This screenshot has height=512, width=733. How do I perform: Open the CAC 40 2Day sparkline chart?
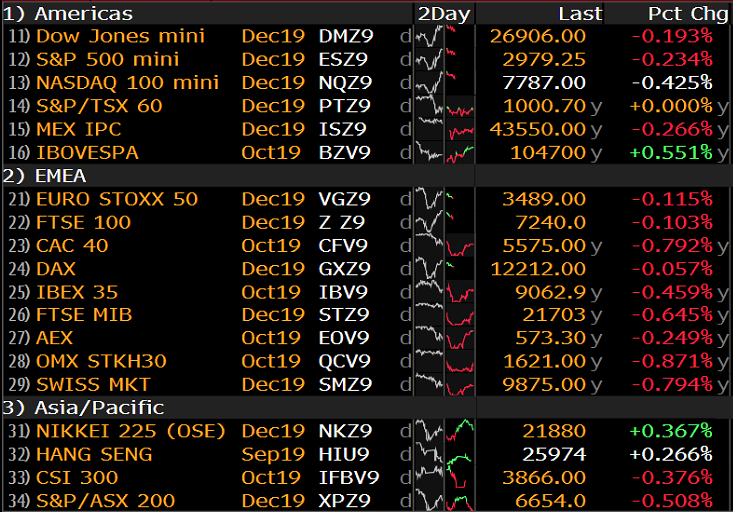[444, 245]
